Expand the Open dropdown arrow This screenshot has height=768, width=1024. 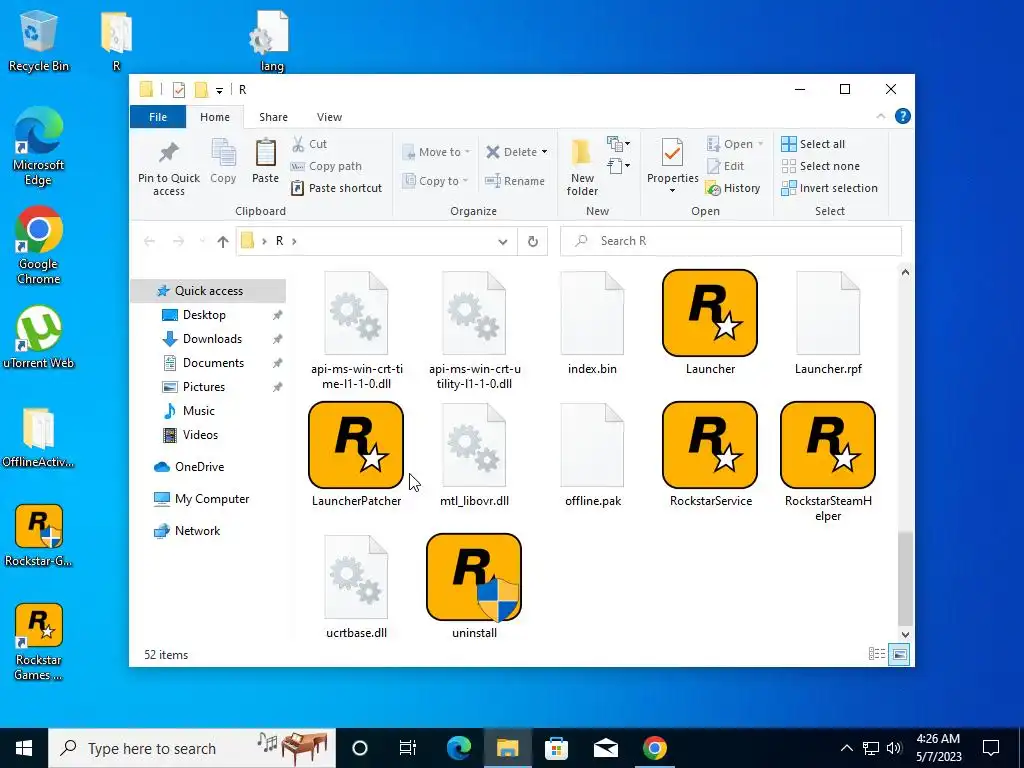[x=760, y=144]
